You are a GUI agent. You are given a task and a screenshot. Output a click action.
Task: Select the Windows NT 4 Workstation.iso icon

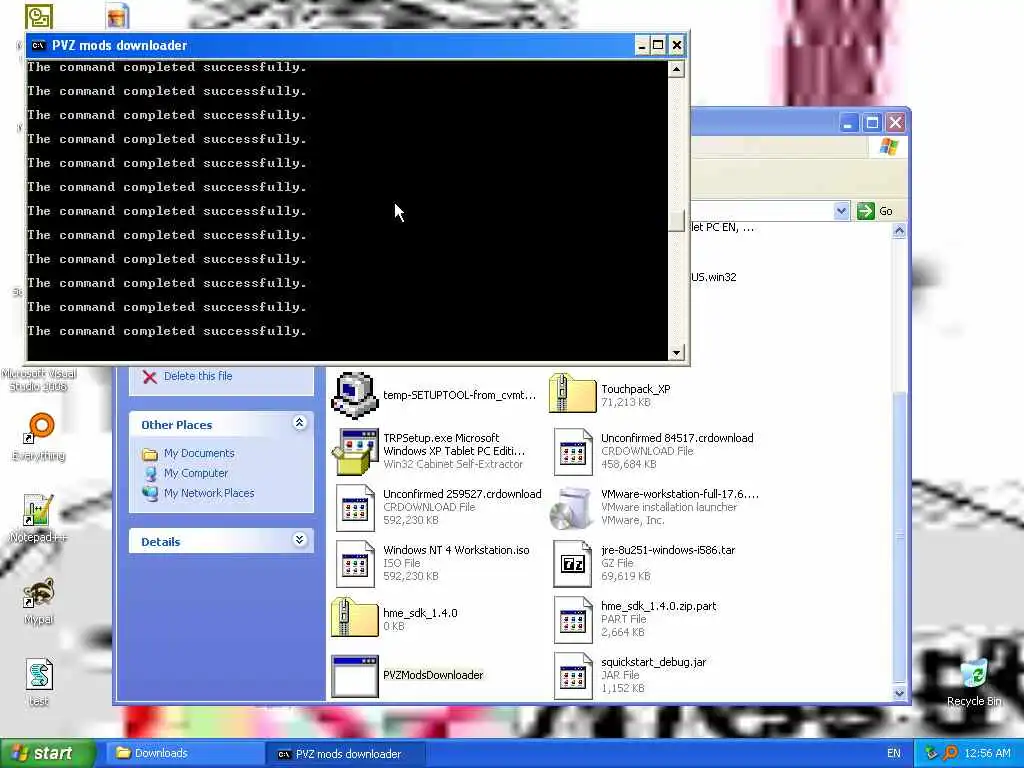click(355, 564)
